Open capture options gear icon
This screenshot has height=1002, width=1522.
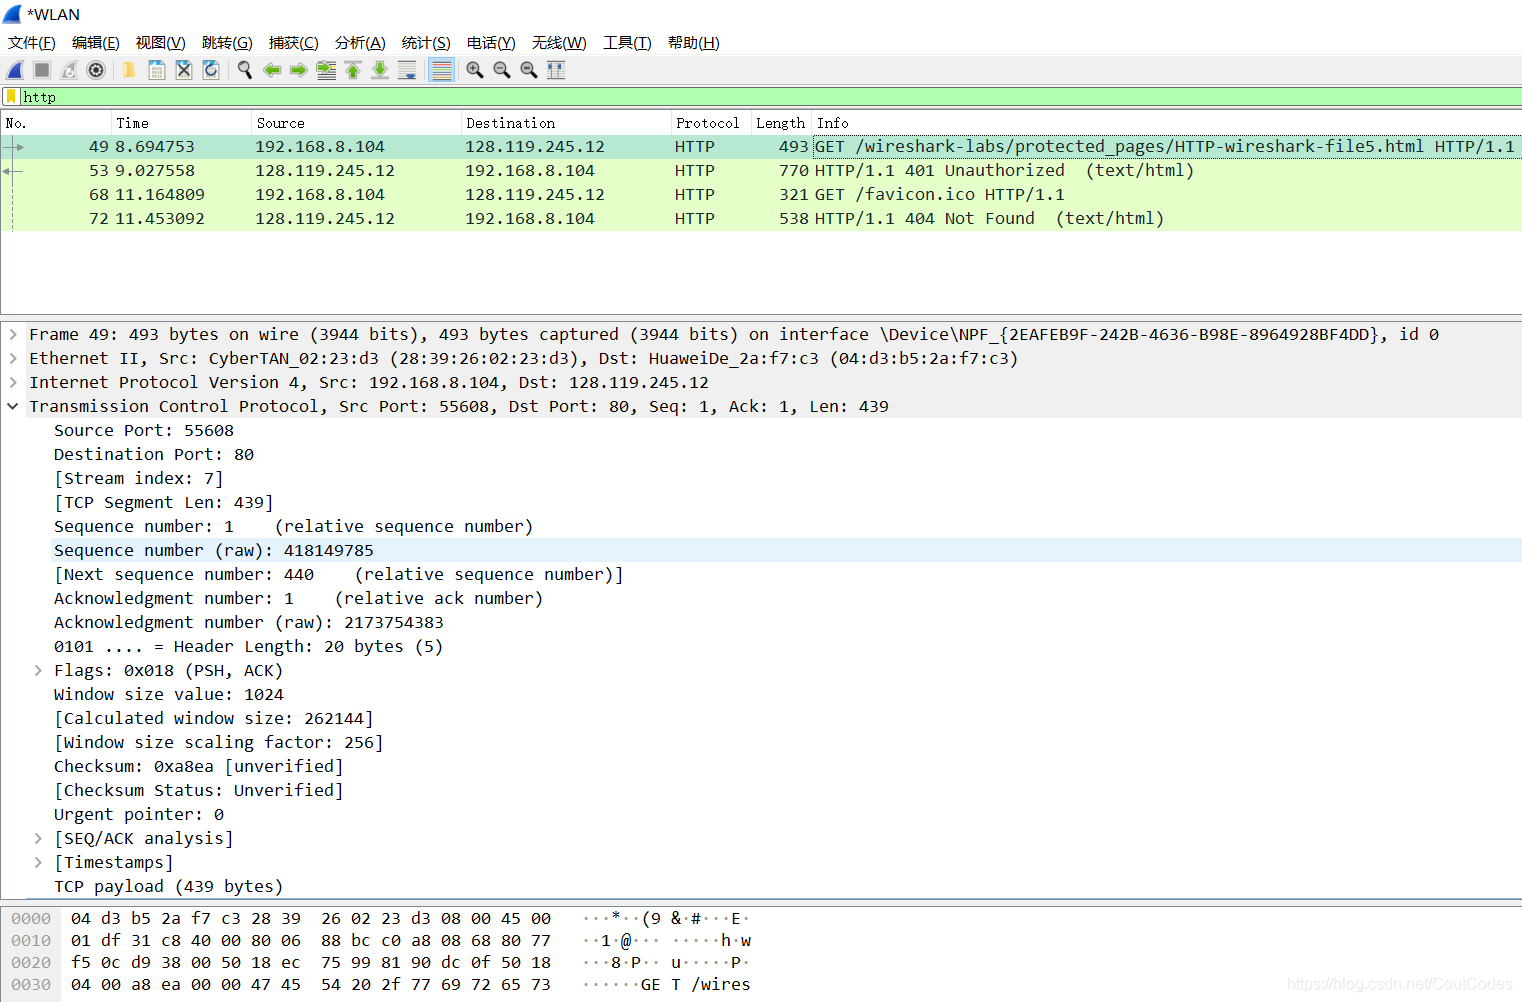pos(96,70)
